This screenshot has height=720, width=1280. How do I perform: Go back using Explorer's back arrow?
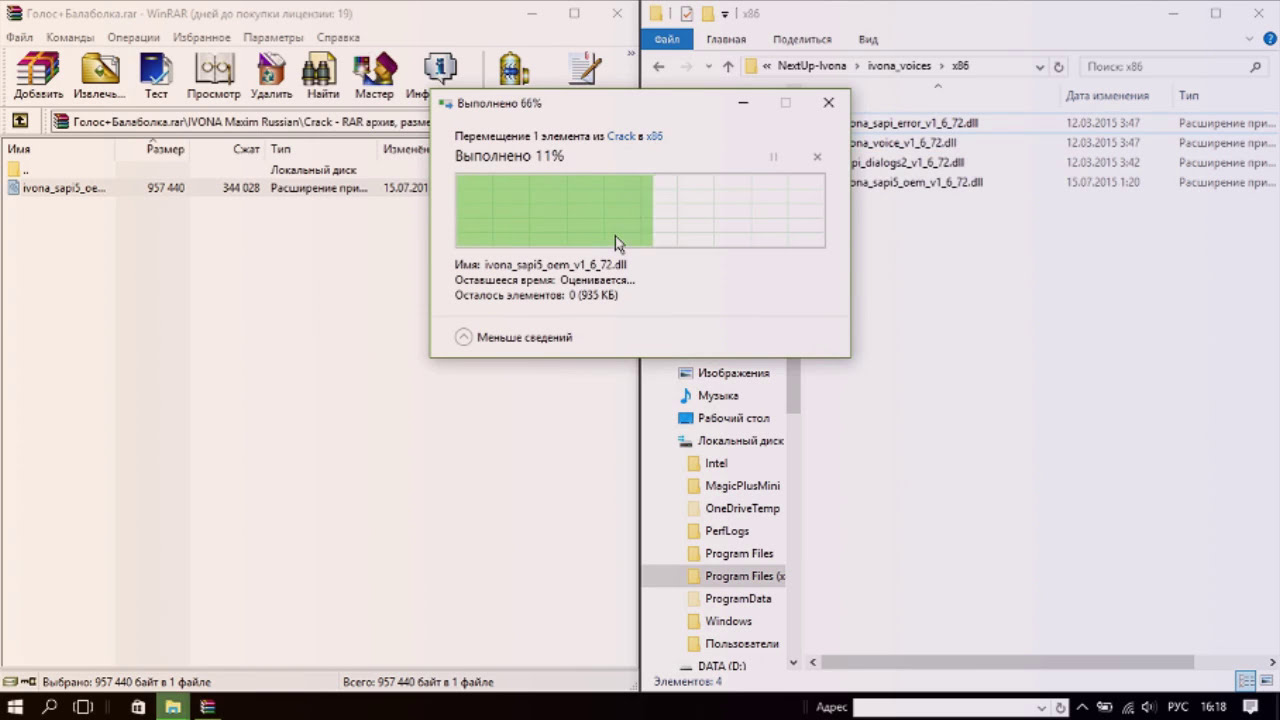click(658, 67)
